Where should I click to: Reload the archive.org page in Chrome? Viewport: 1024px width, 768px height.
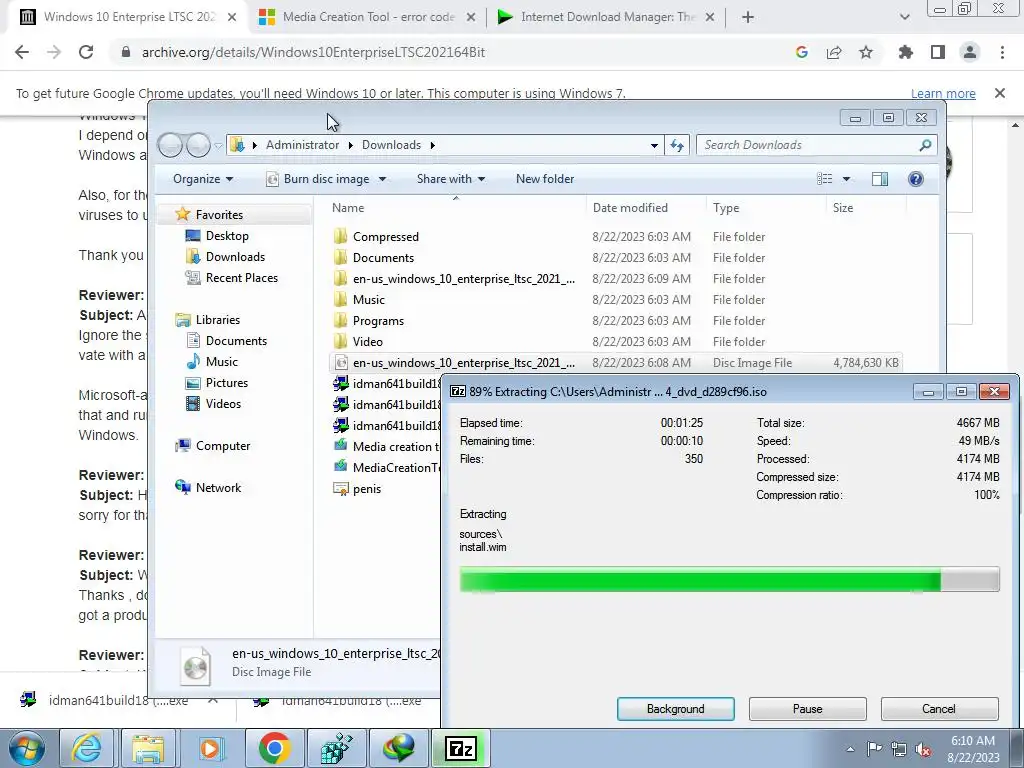pyautogui.click(x=86, y=52)
